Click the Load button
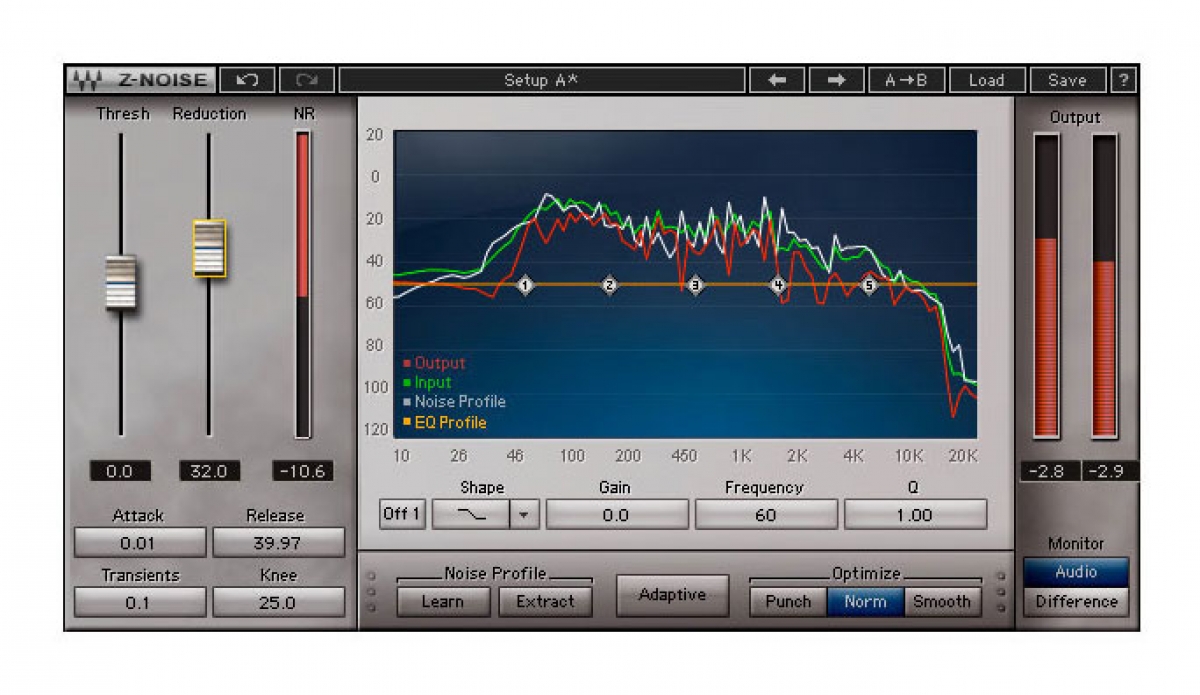1200x695 pixels. pyautogui.click(x=986, y=80)
